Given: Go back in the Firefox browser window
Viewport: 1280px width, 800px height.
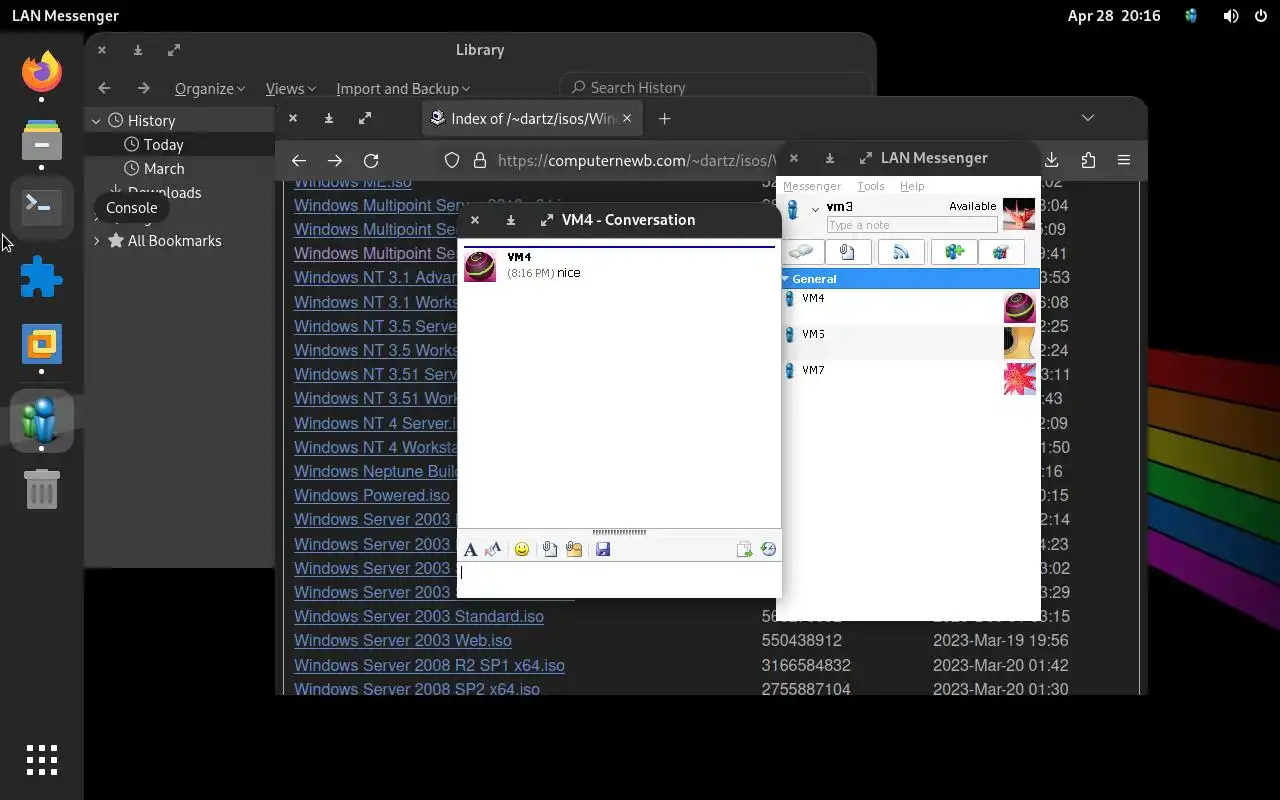Looking at the screenshot, I should [298, 160].
